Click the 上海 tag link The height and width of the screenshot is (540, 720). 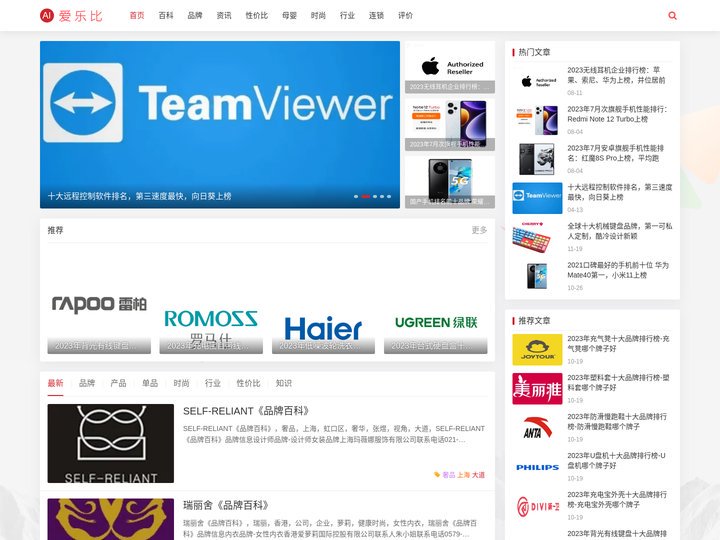(x=464, y=475)
